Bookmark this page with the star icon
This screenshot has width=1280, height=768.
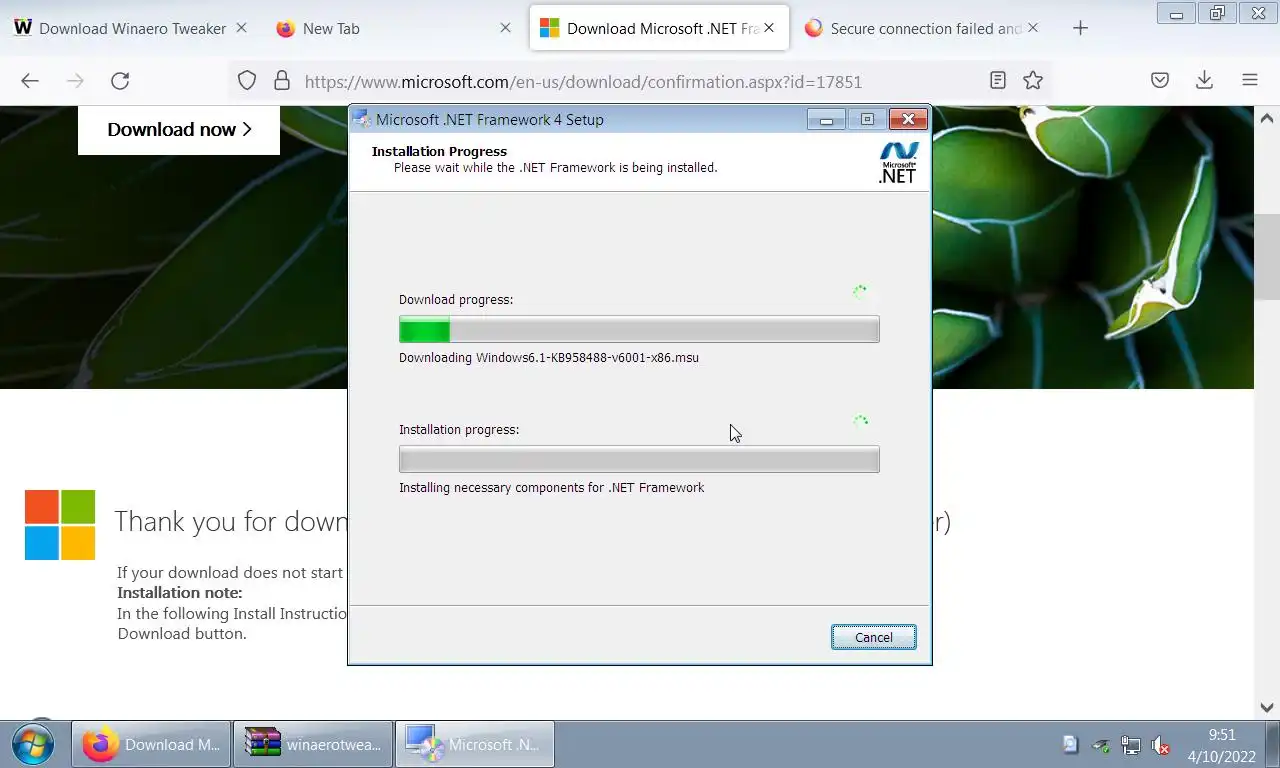coord(1033,80)
